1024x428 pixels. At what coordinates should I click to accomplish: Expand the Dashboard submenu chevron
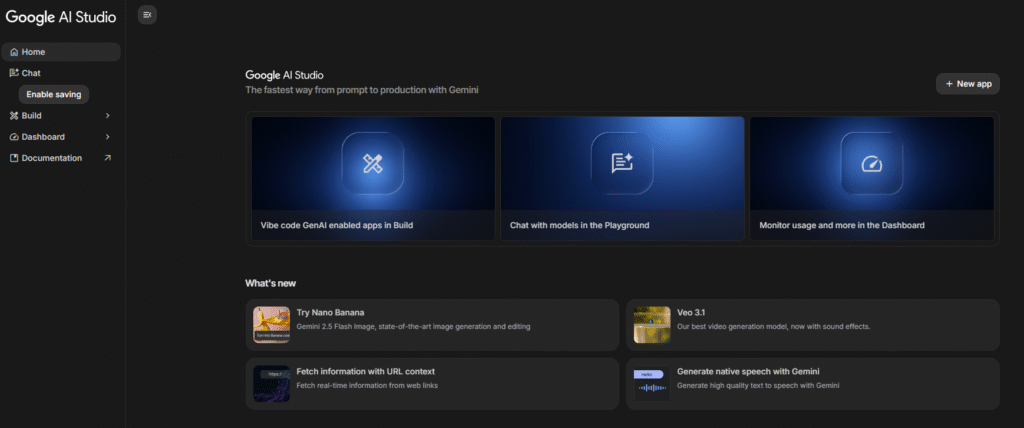point(107,137)
